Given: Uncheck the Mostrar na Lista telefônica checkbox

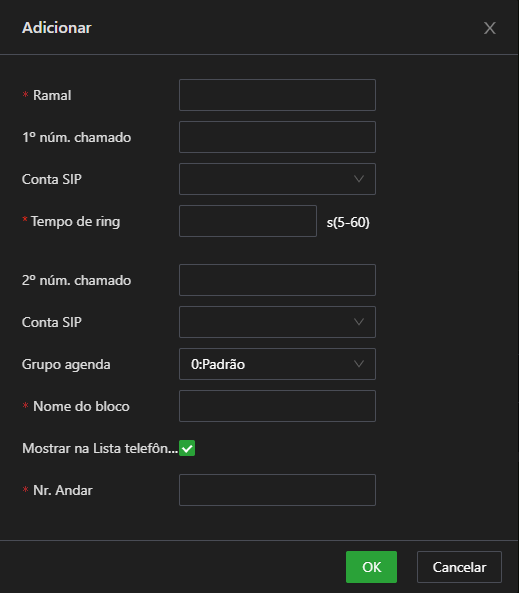Looking at the screenshot, I should click(187, 448).
